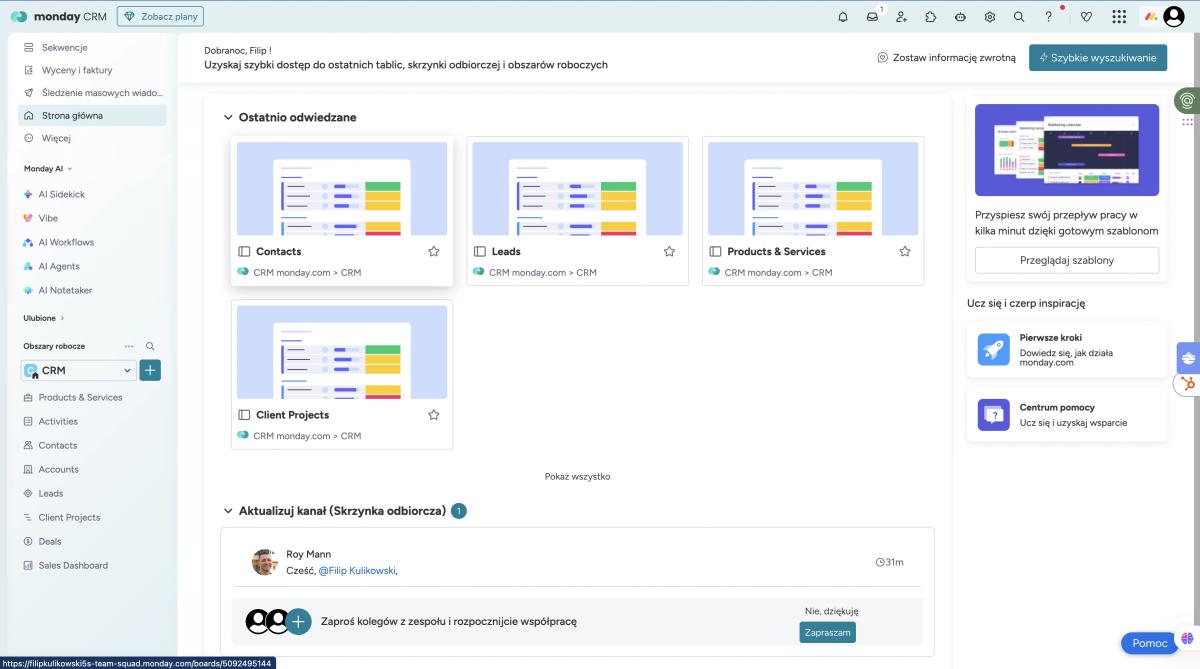Open Roy Mann's inbox update
This screenshot has height=669, width=1200.
[x=578, y=562]
